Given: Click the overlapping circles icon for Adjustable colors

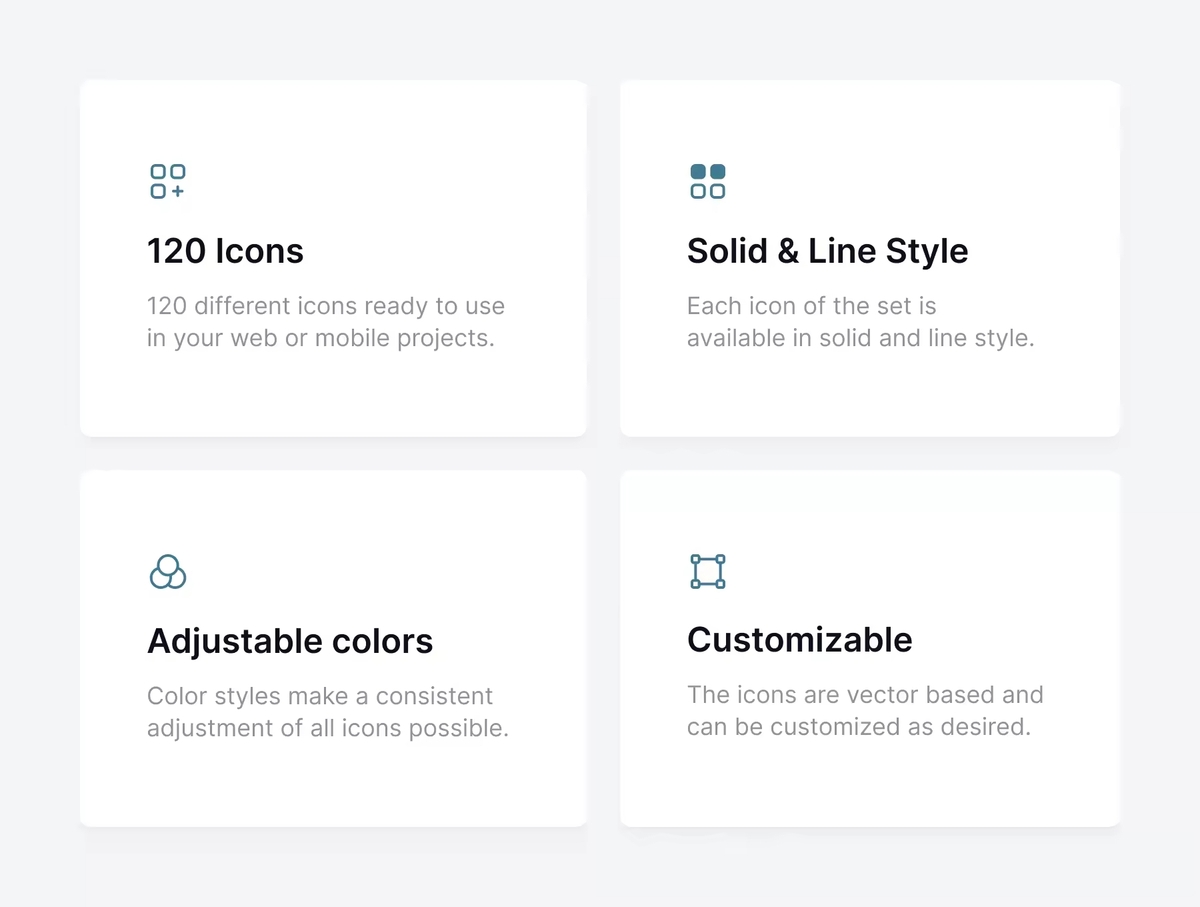Looking at the screenshot, I should (x=167, y=572).
